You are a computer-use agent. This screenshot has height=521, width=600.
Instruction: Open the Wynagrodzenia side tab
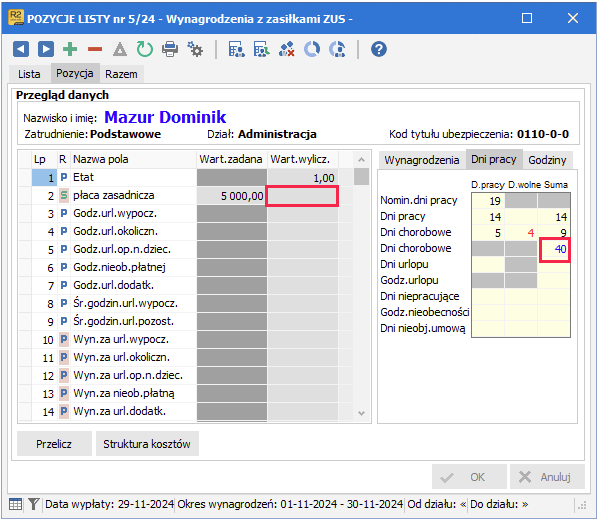(x=422, y=160)
